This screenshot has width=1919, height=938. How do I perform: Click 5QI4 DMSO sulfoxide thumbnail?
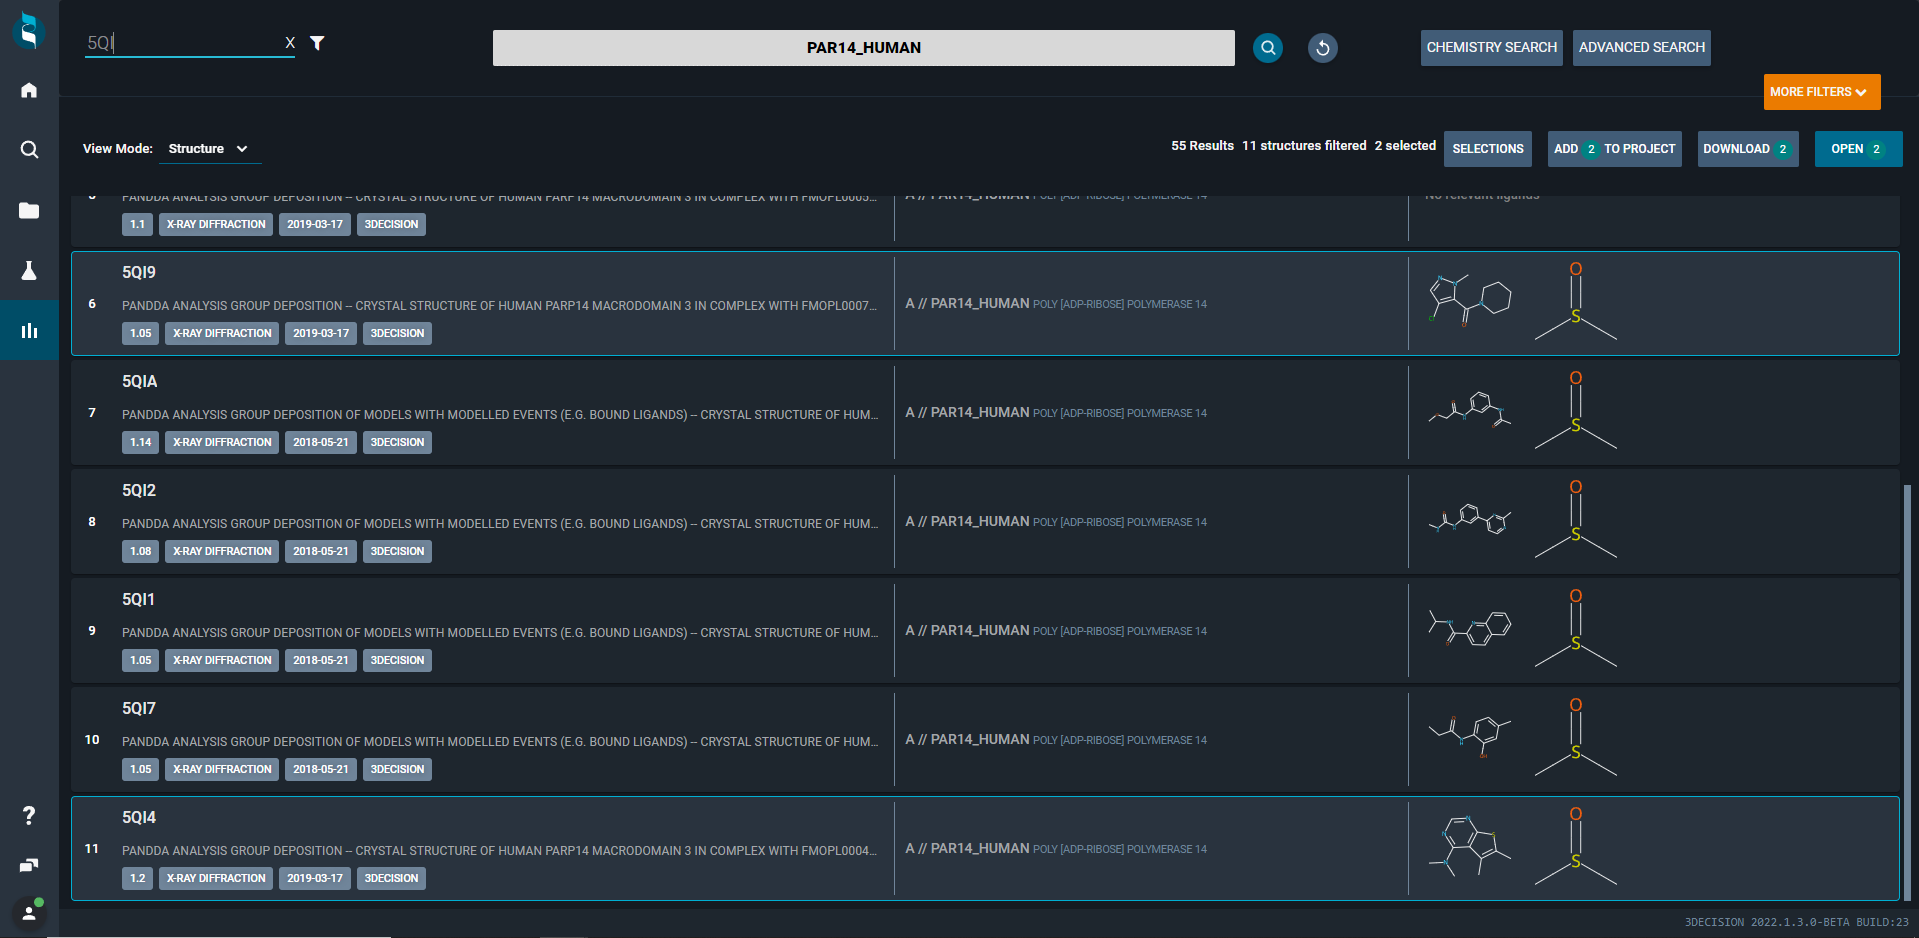point(1576,846)
